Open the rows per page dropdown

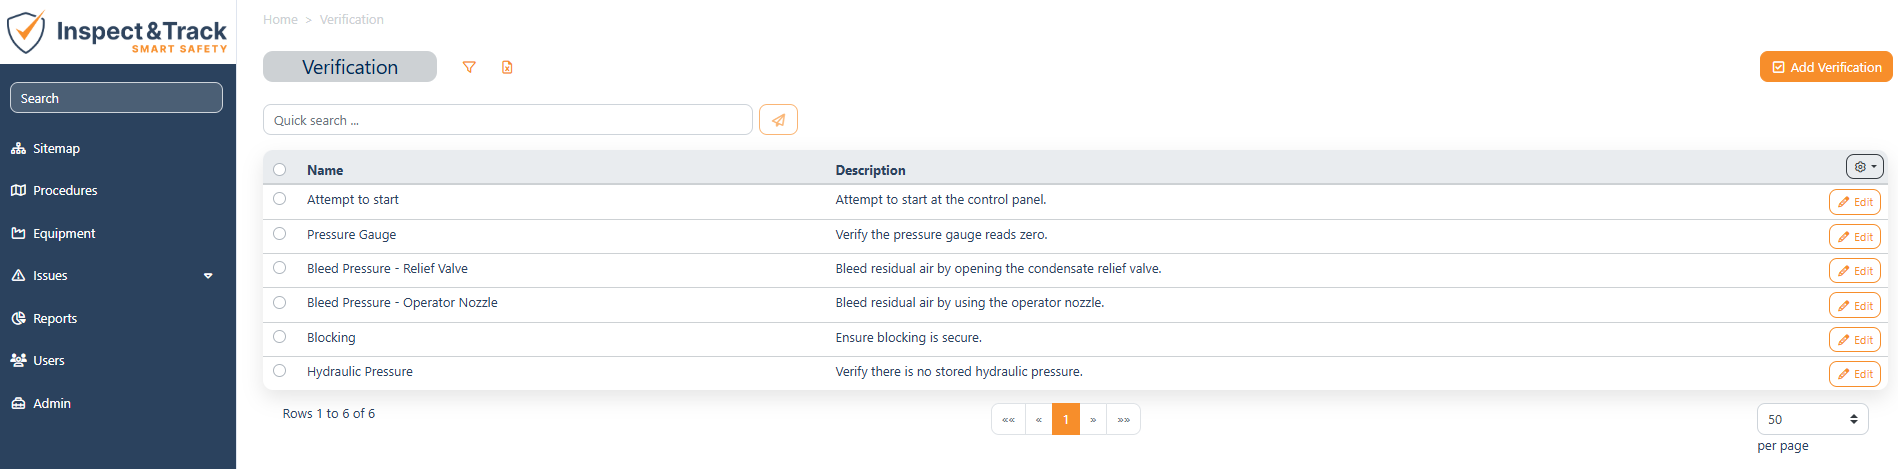(x=1812, y=419)
